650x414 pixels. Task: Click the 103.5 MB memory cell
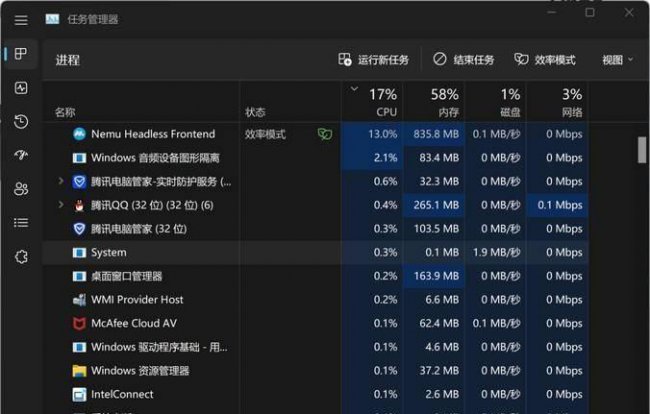pos(434,229)
